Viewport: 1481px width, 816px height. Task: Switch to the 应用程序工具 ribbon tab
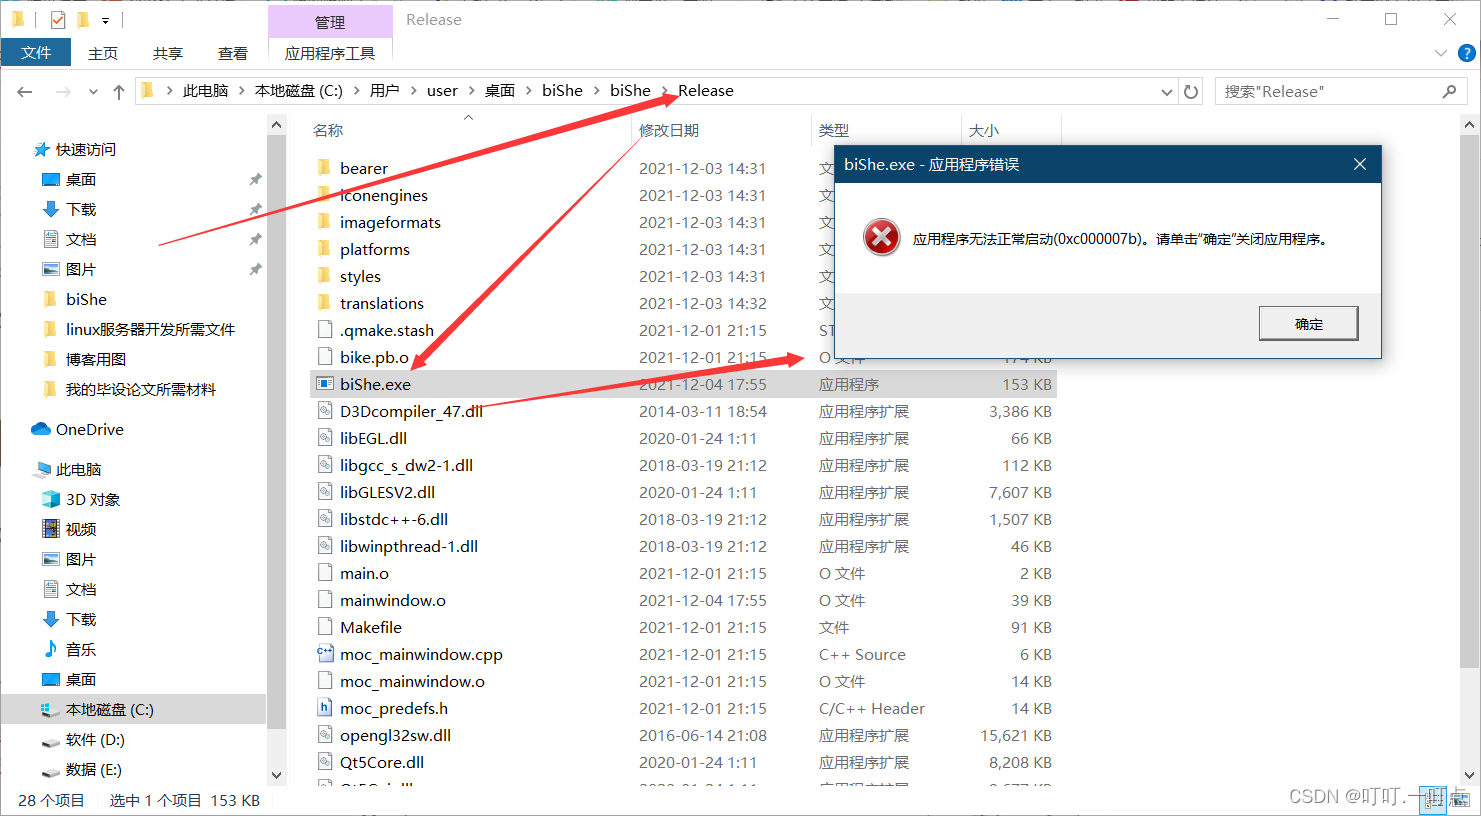pyautogui.click(x=330, y=53)
